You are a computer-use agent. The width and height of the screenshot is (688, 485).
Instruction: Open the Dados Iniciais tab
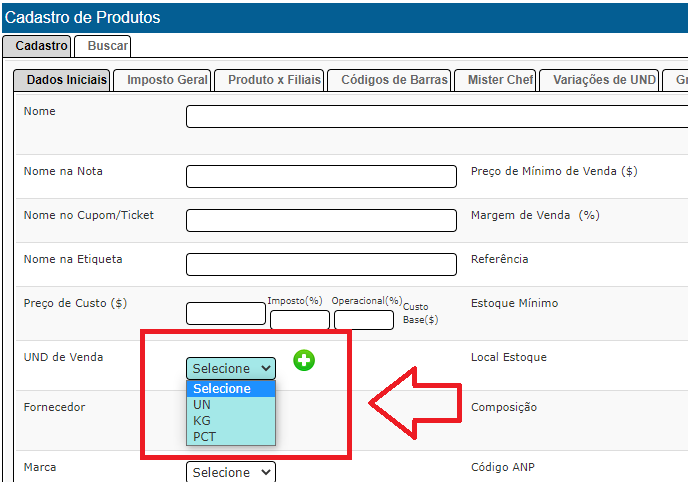[x=62, y=80]
